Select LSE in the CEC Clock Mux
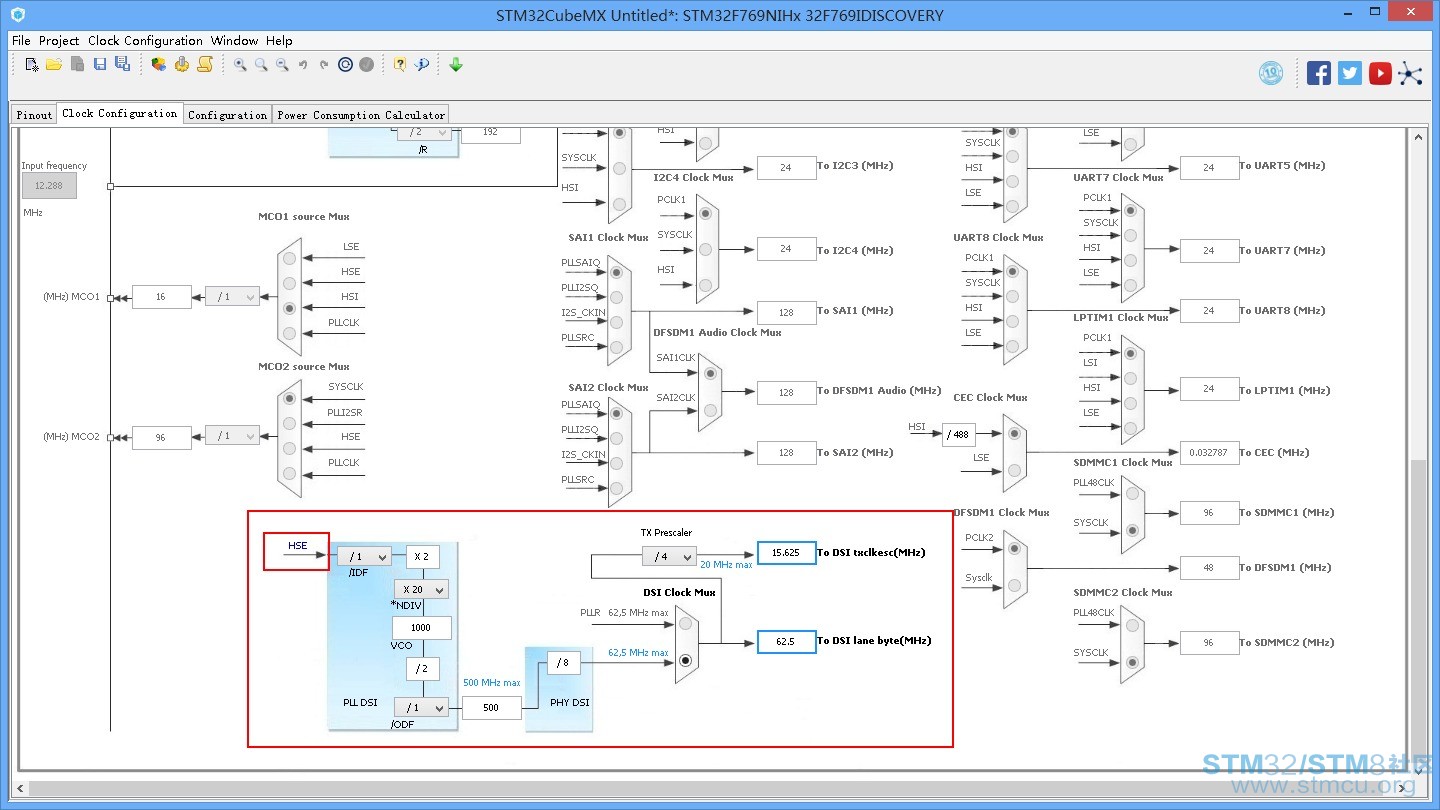This screenshot has width=1440, height=810. click(1015, 471)
